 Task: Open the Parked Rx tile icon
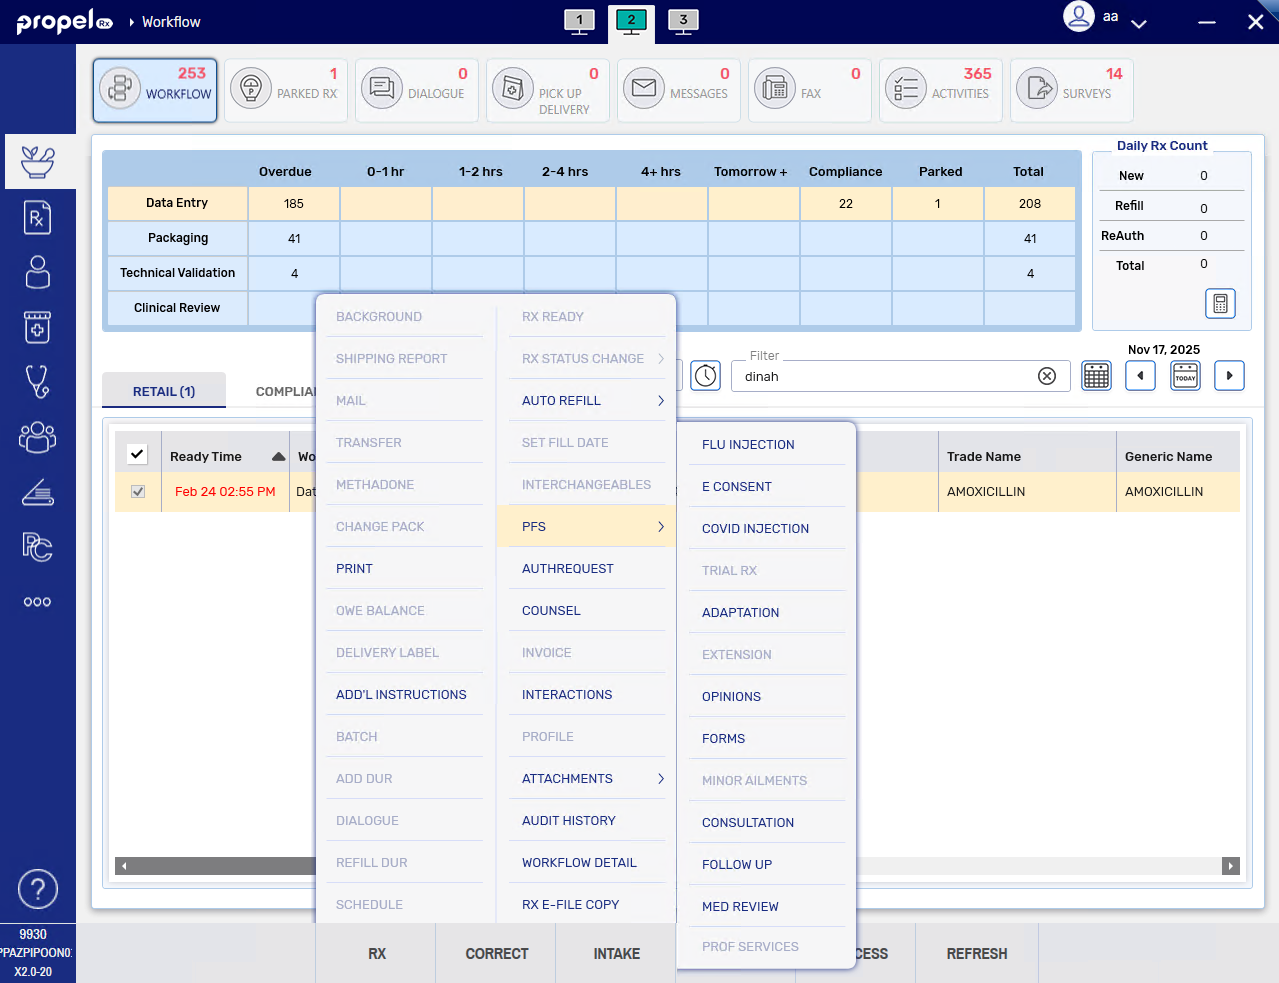tap(251, 89)
